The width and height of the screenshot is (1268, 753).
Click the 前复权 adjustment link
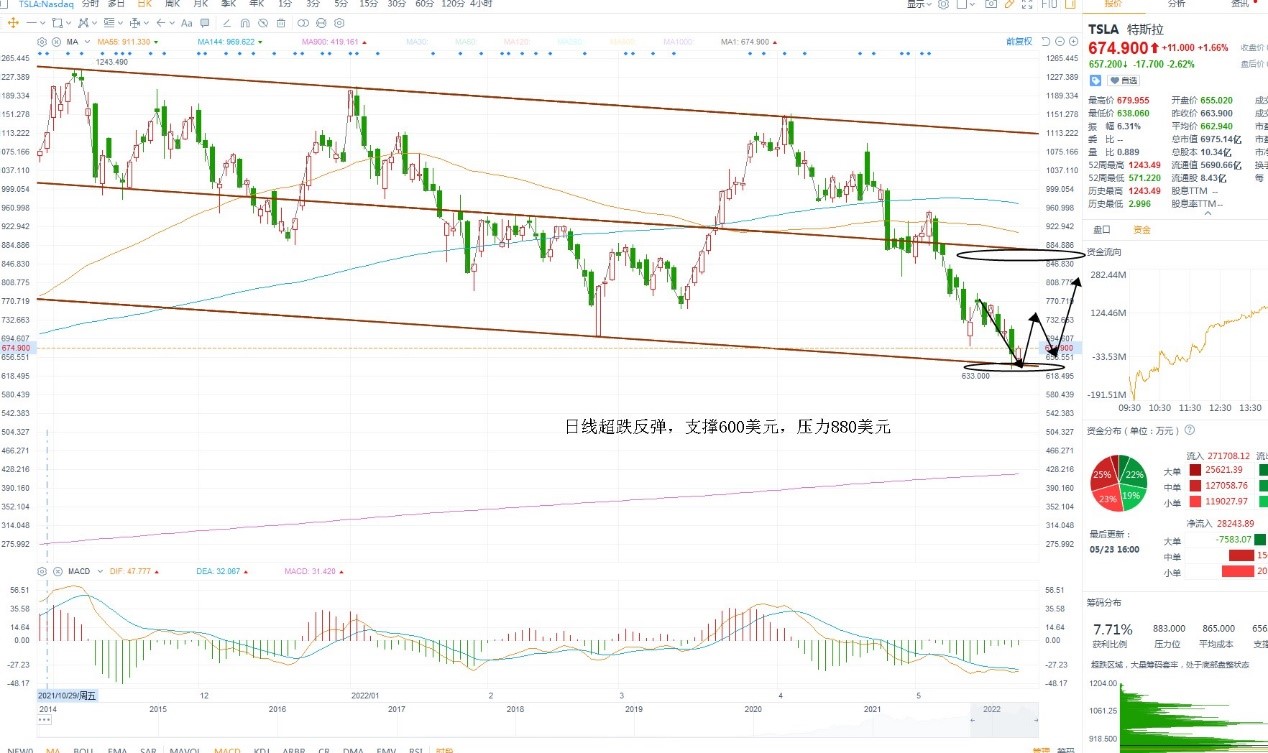[x=1019, y=41]
